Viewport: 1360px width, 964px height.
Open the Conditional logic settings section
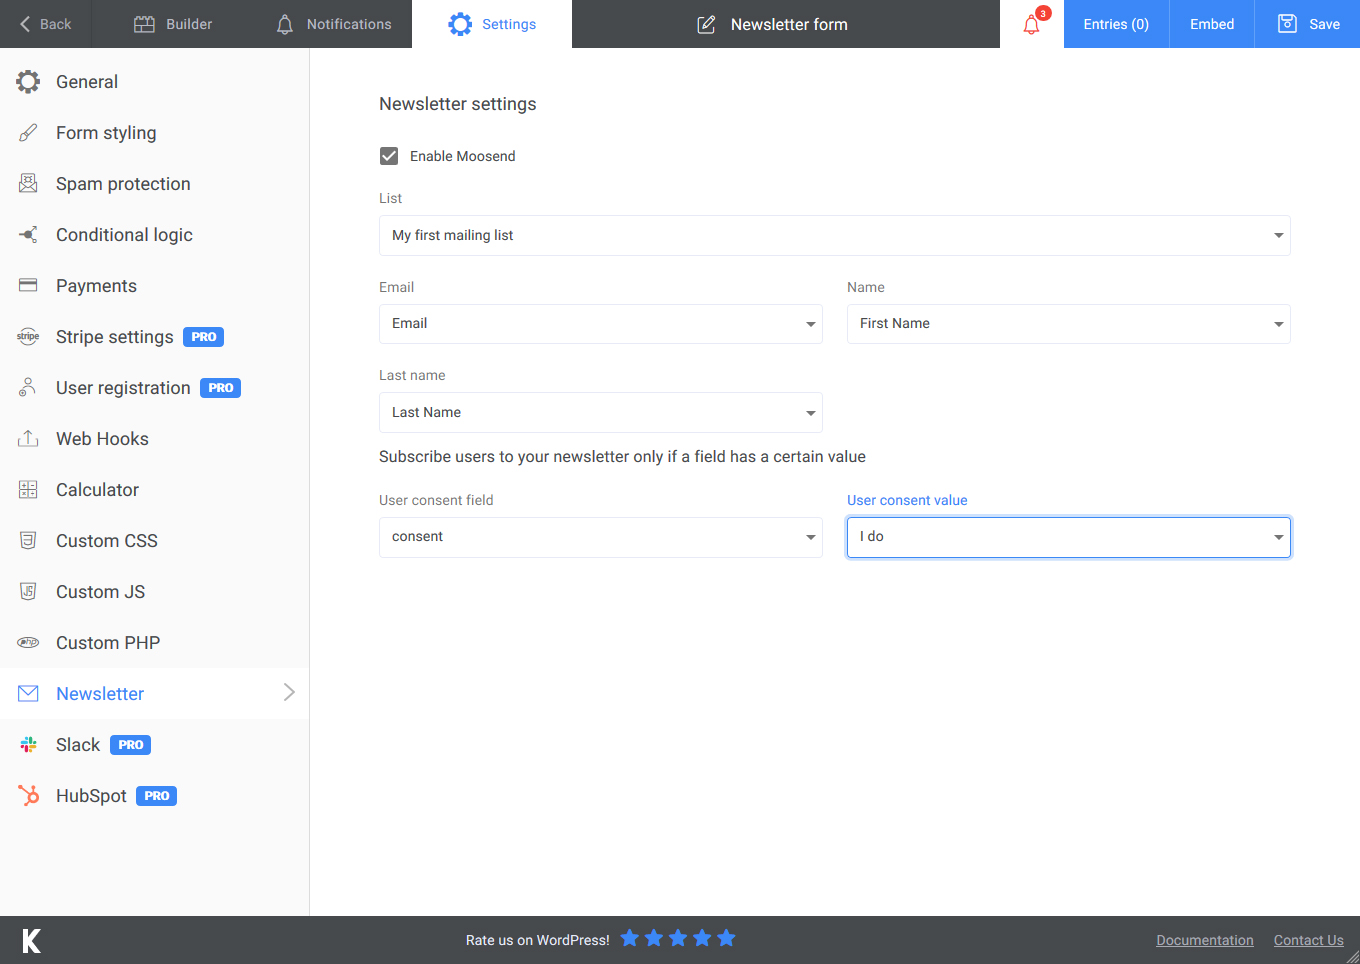tap(154, 235)
